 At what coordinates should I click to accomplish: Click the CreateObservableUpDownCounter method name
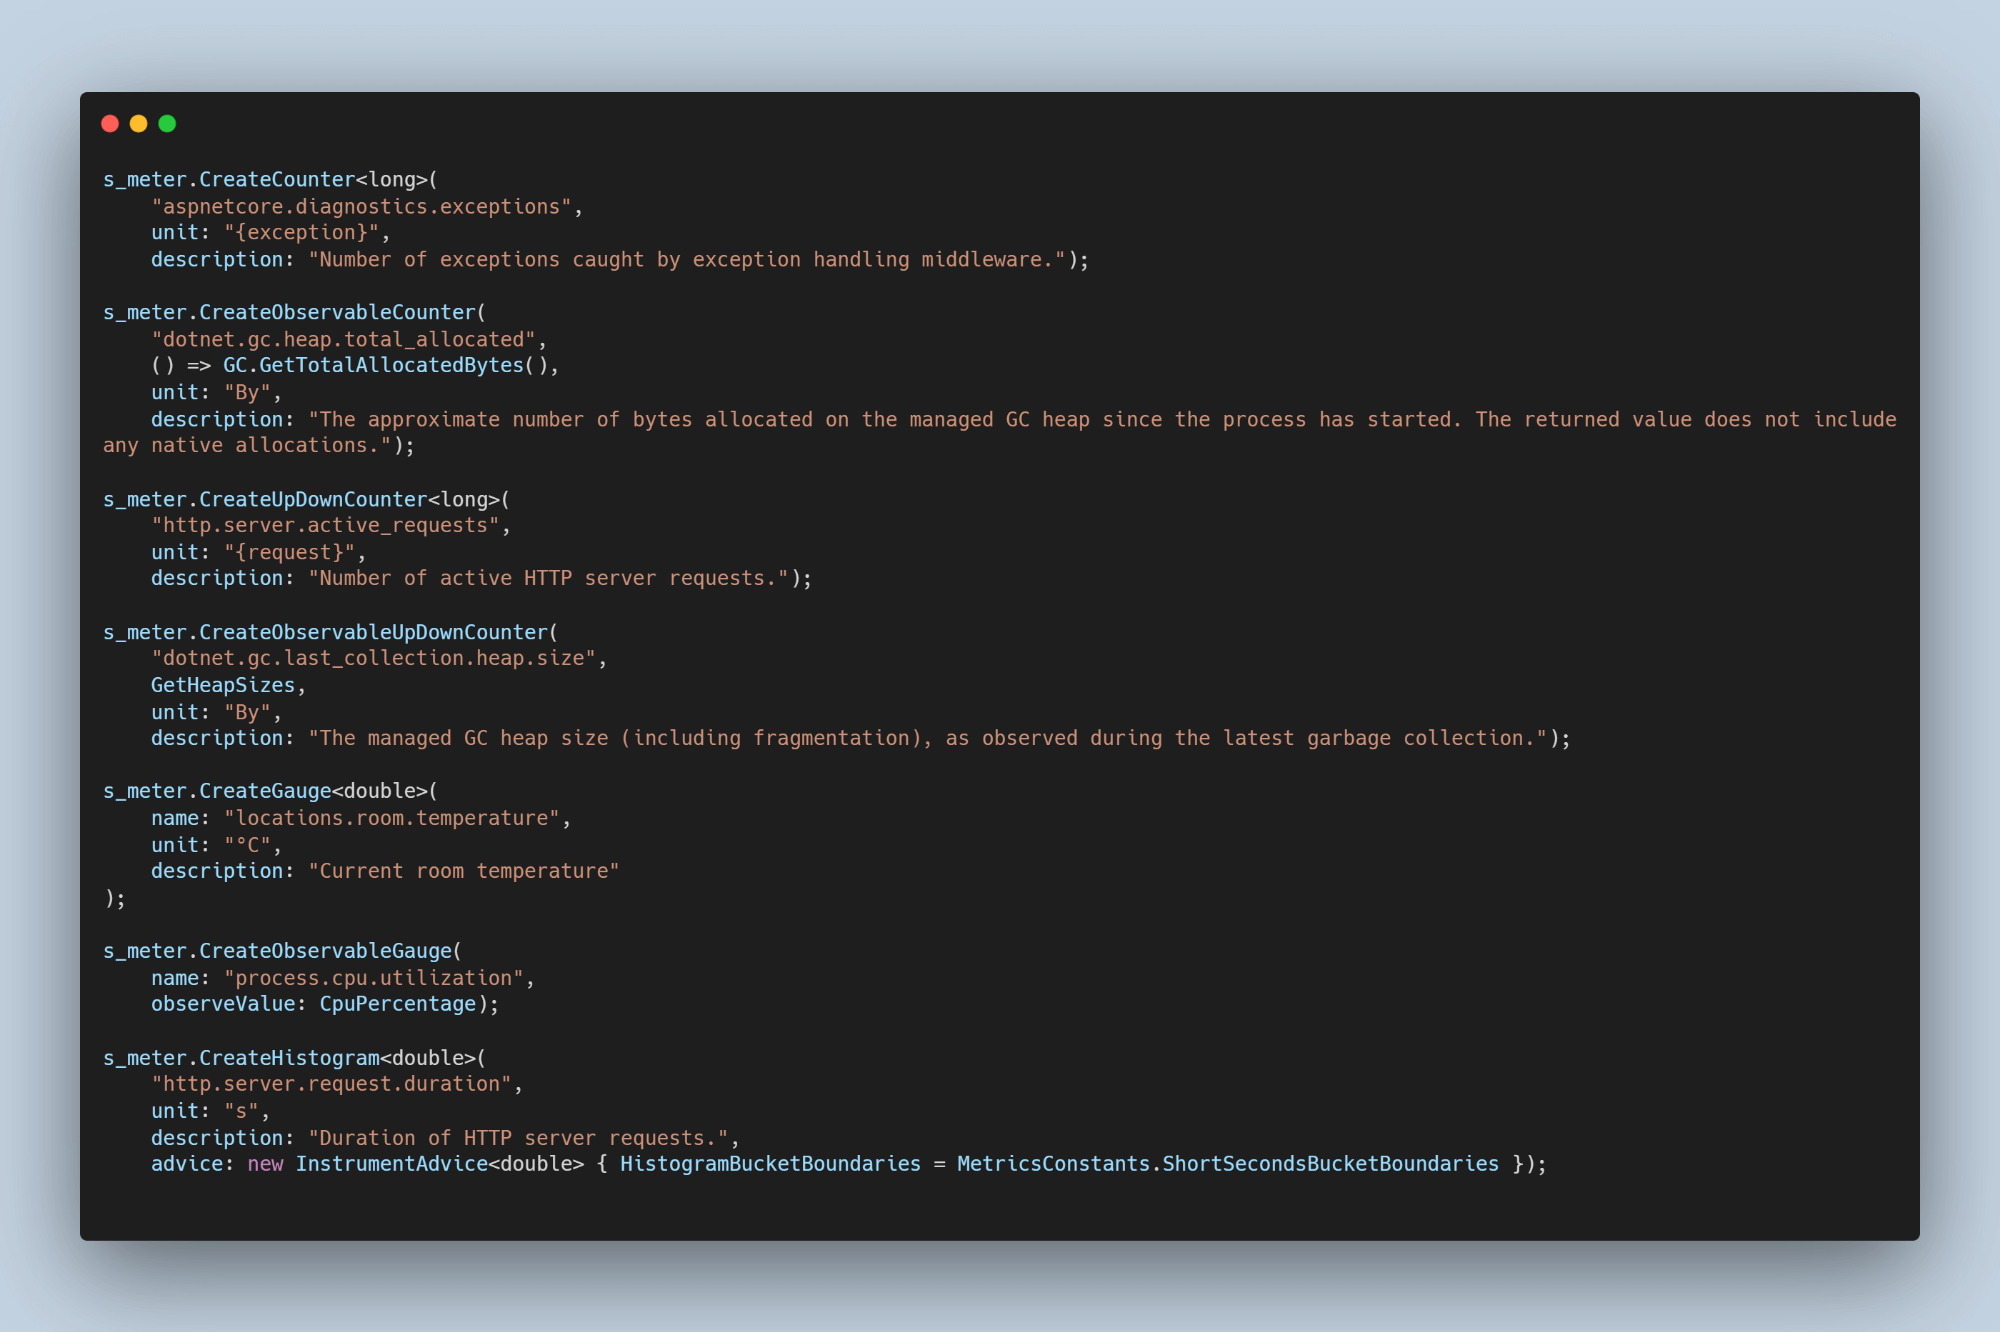(372, 633)
